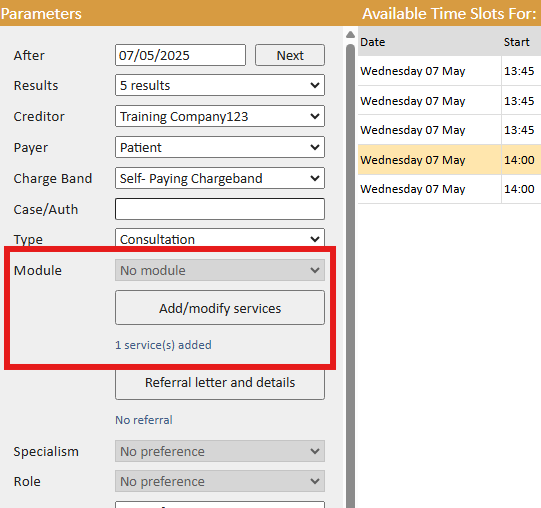Expand the disabled Module dropdown
This screenshot has width=541, height=508.
(220, 270)
